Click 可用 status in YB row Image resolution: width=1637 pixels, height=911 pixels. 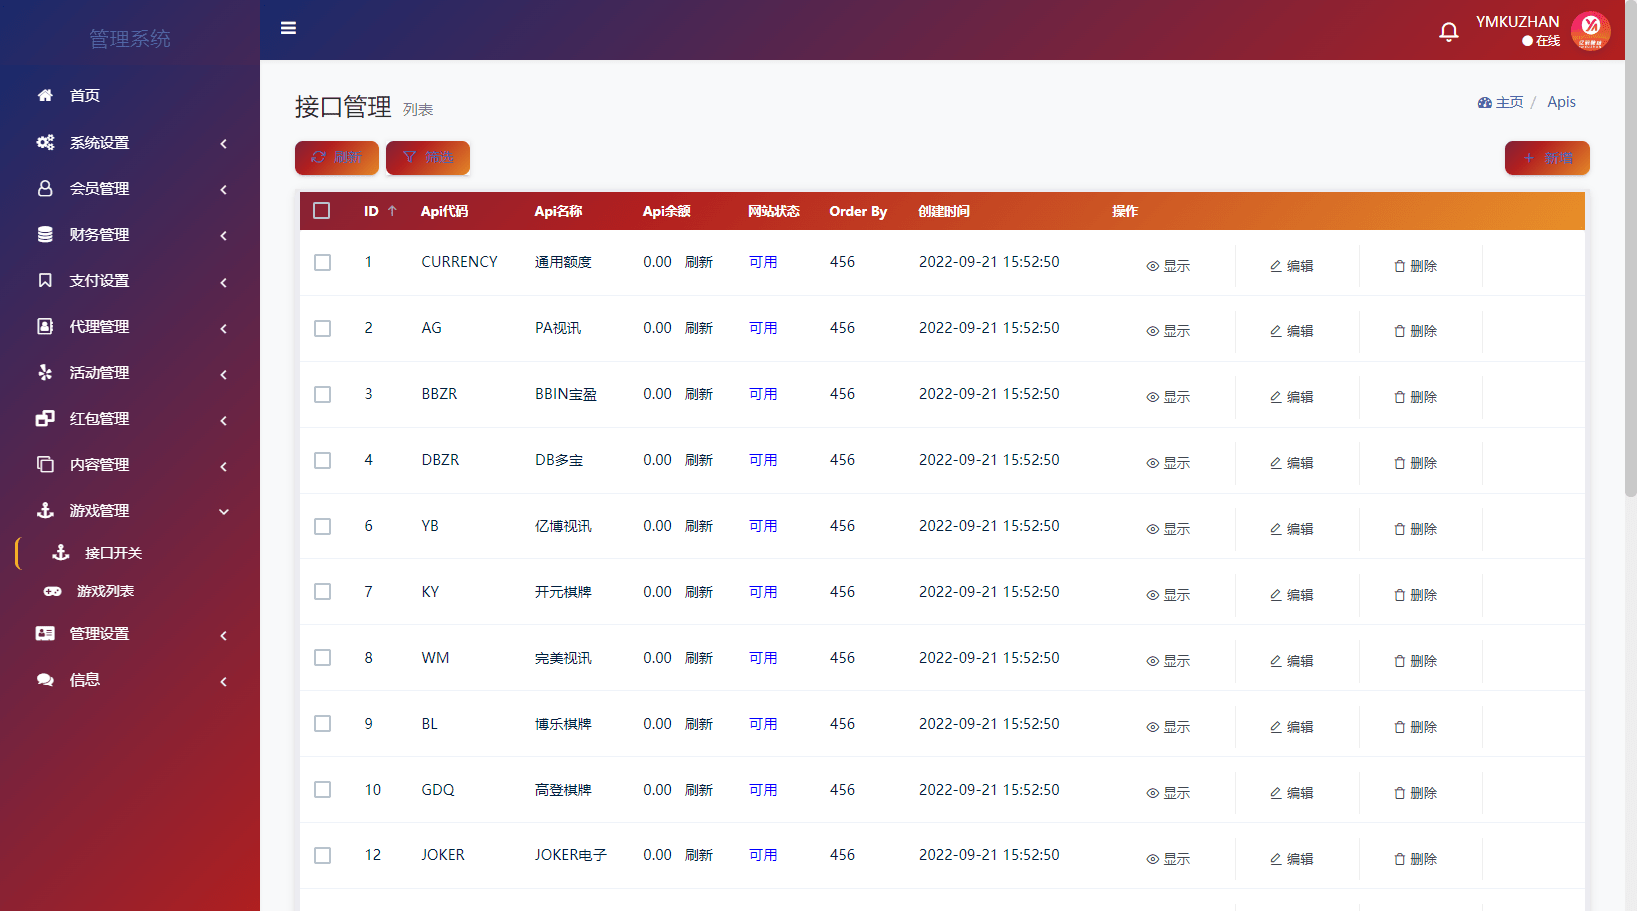[763, 526]
